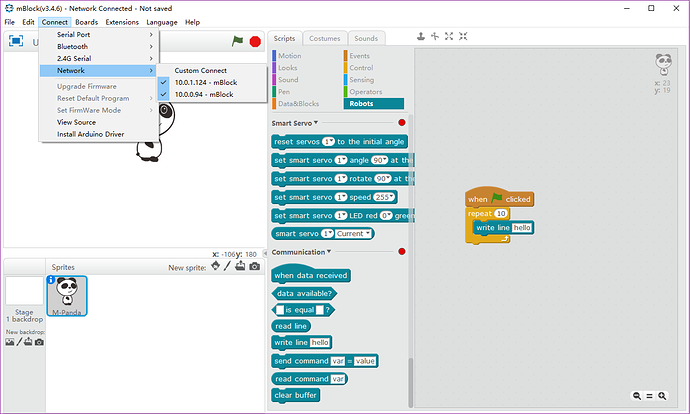Image resolution: width=690 pixels, height=414 pixels.
Task: Open Extensions menu
Action: (x=122, y=22)
